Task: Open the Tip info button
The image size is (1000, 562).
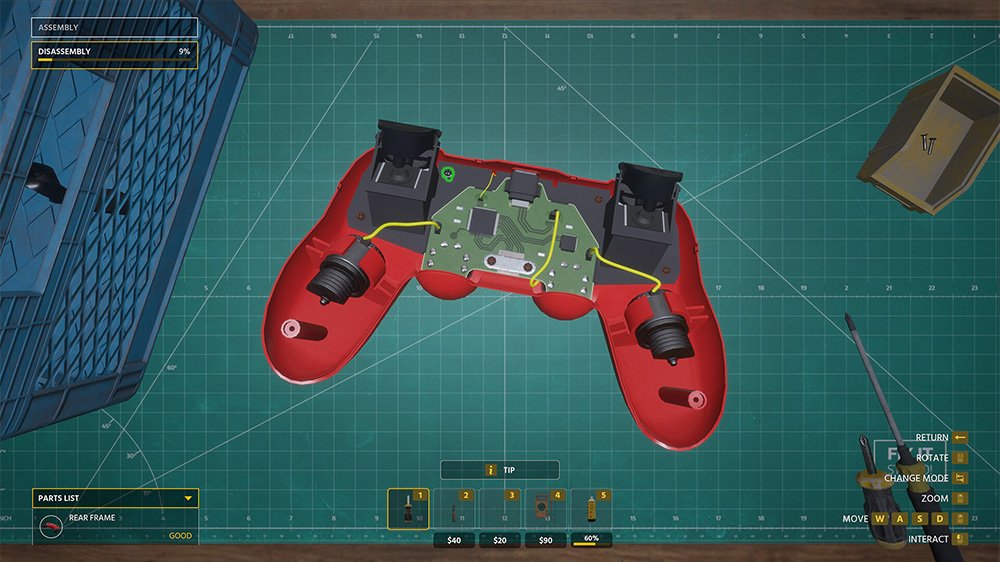Action: tap(499, 469)
